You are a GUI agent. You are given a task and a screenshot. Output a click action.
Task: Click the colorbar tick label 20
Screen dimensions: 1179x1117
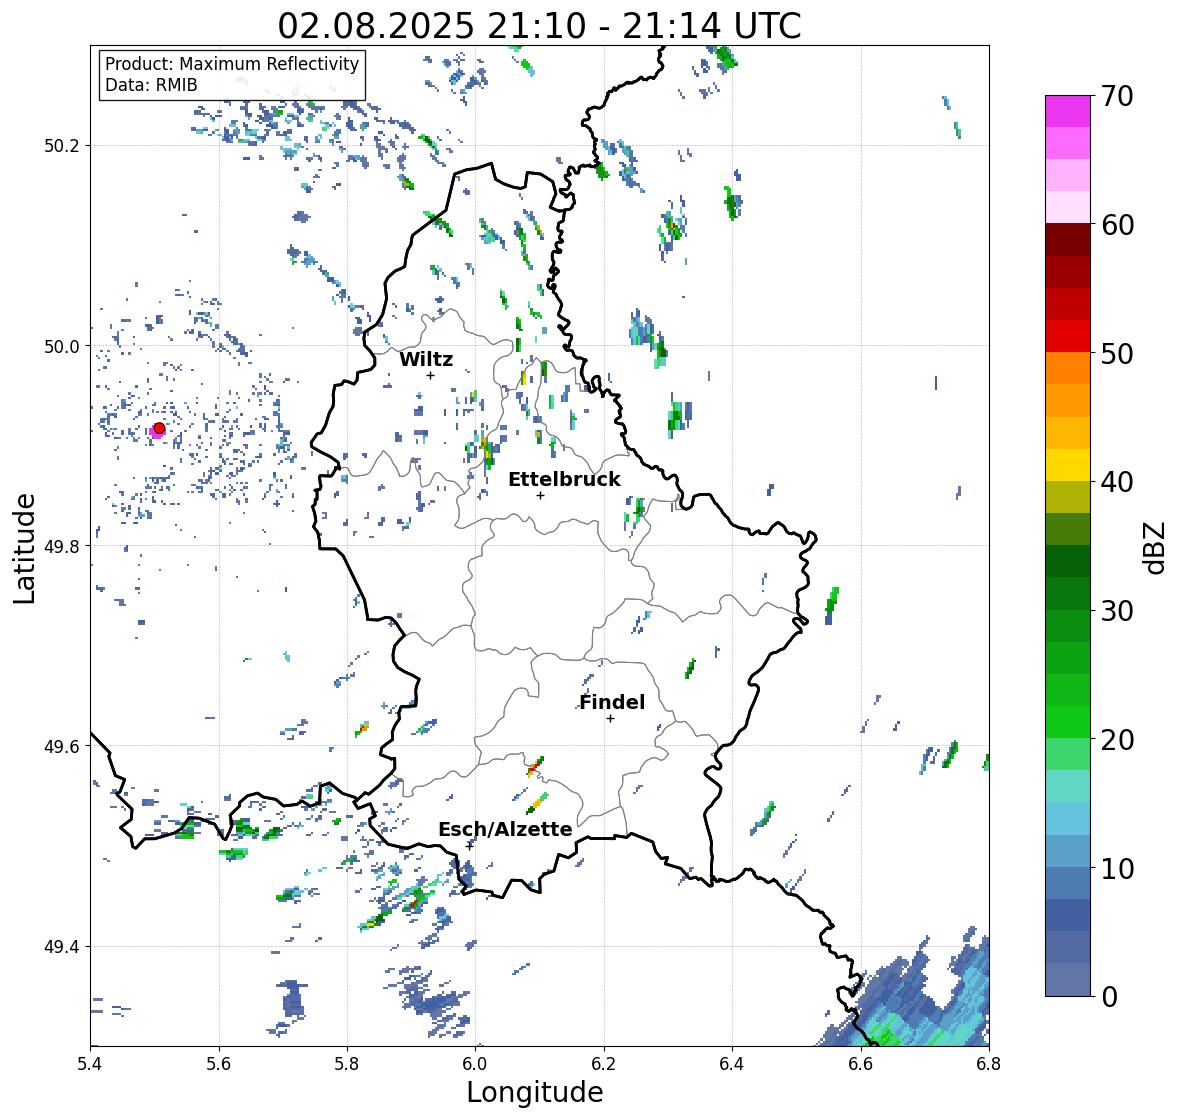pos(1117,739)
